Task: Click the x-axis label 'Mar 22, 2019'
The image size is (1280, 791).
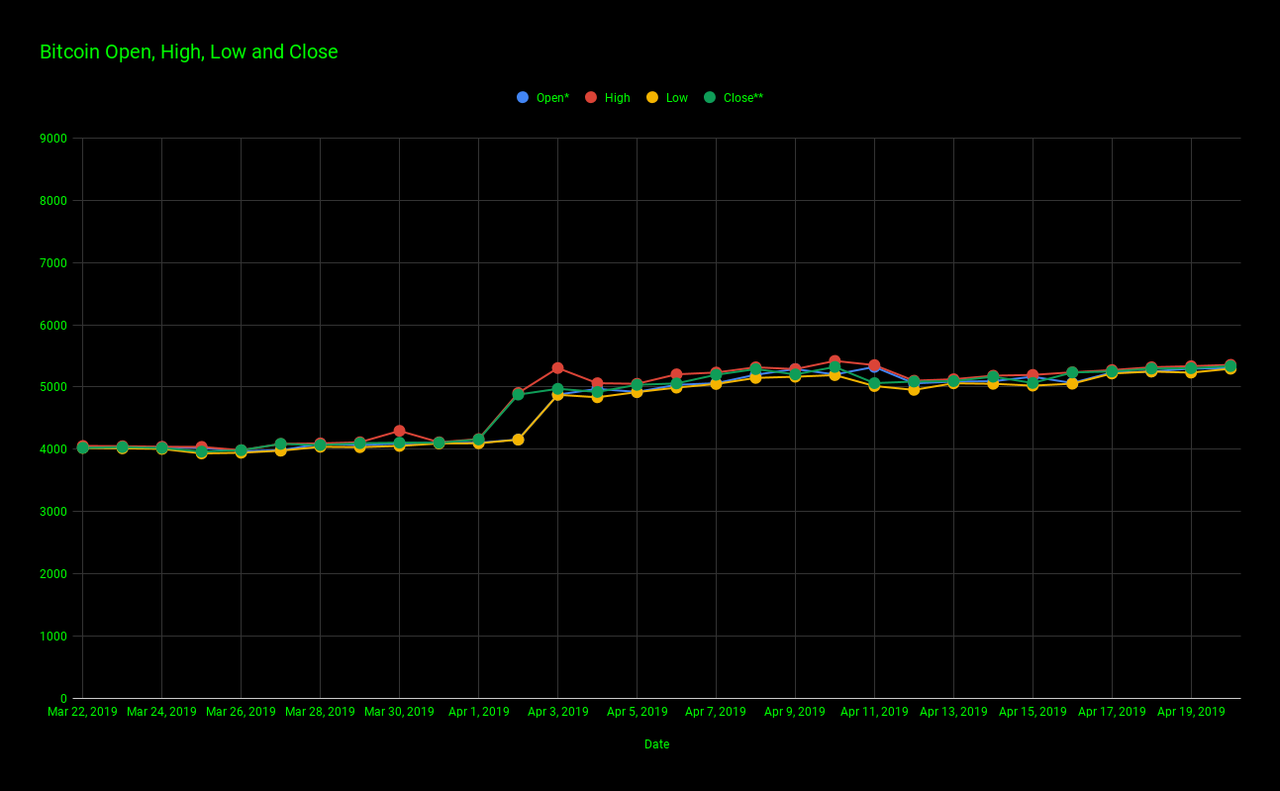Action: coord(82,712)
